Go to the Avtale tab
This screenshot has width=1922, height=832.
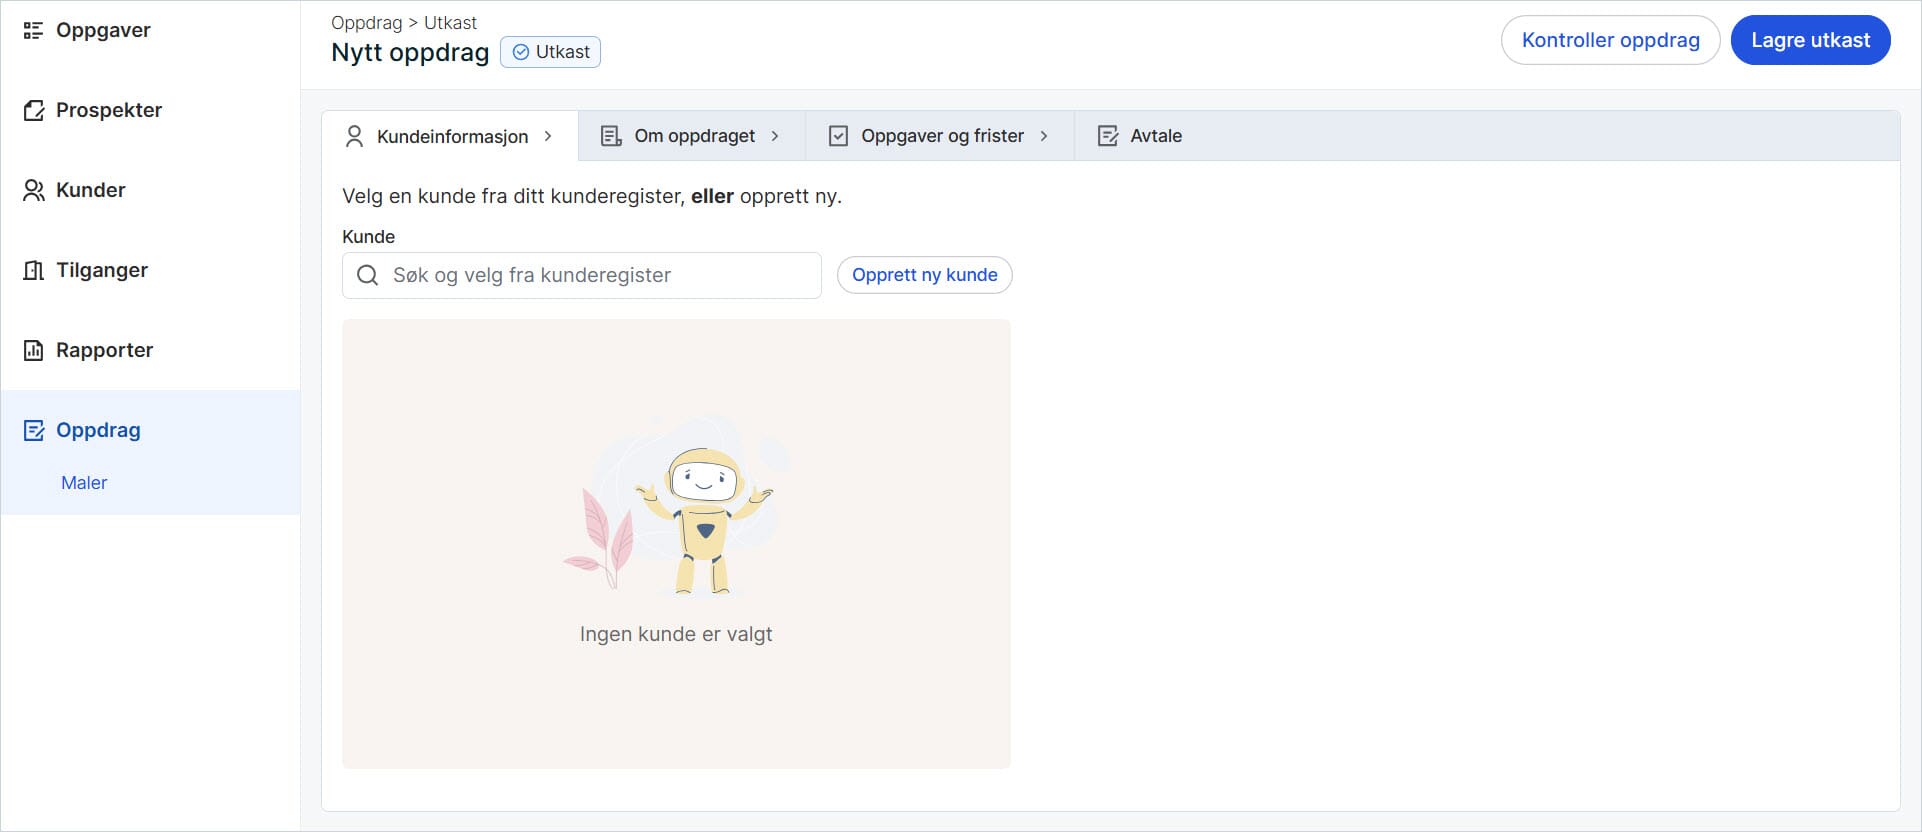tap(1155, 136)
